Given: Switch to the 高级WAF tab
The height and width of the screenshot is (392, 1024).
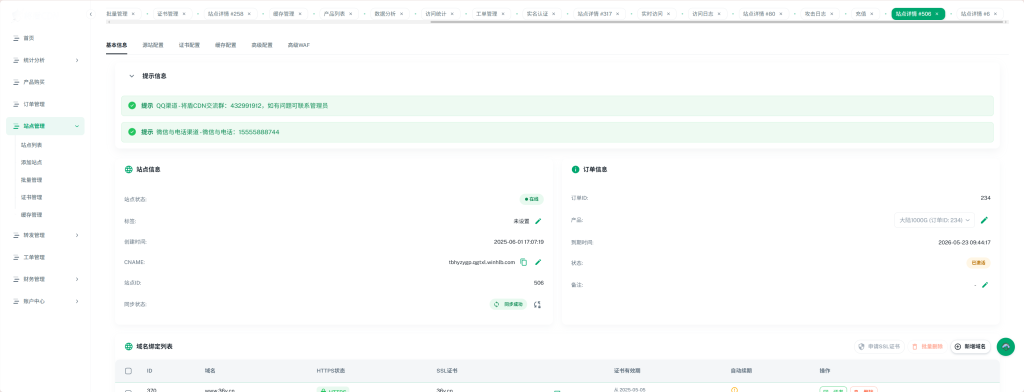Looking at the screenshot, I should point(298,46).
